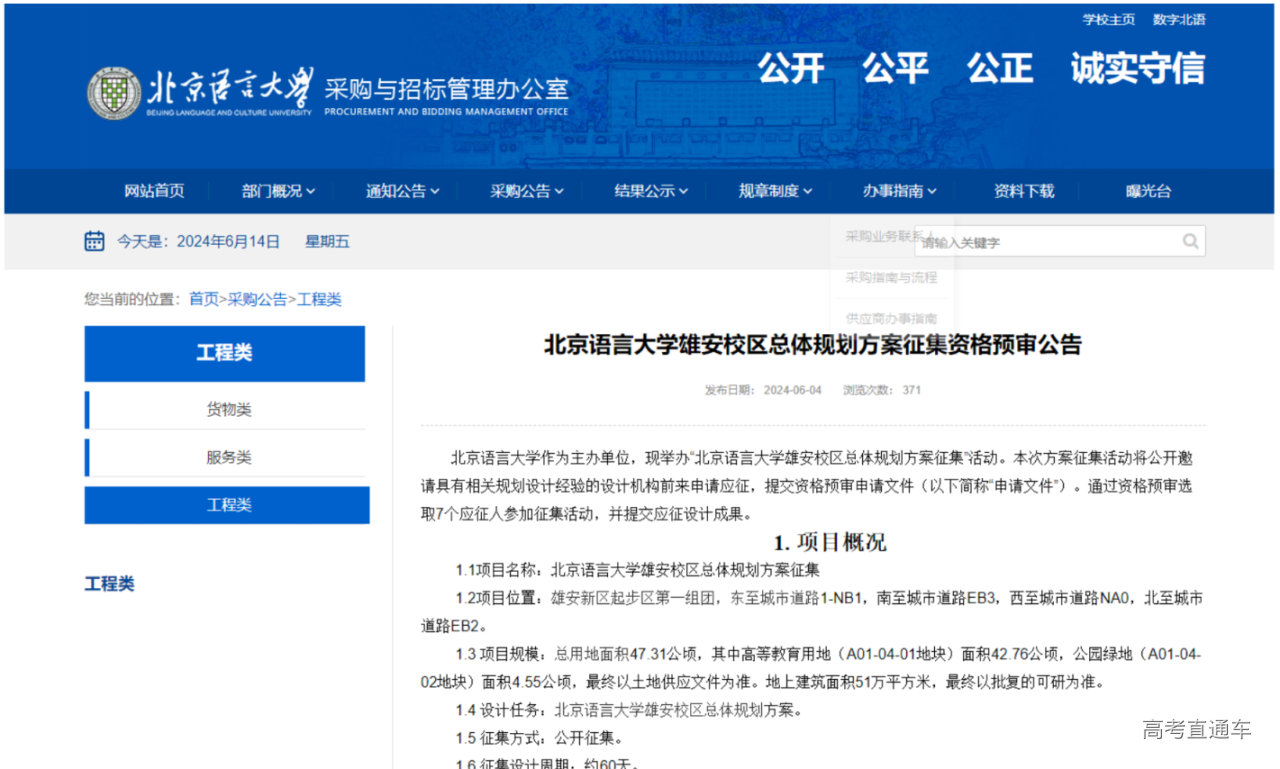Expand the 通知公告 dropdown menu

(402, 191)
